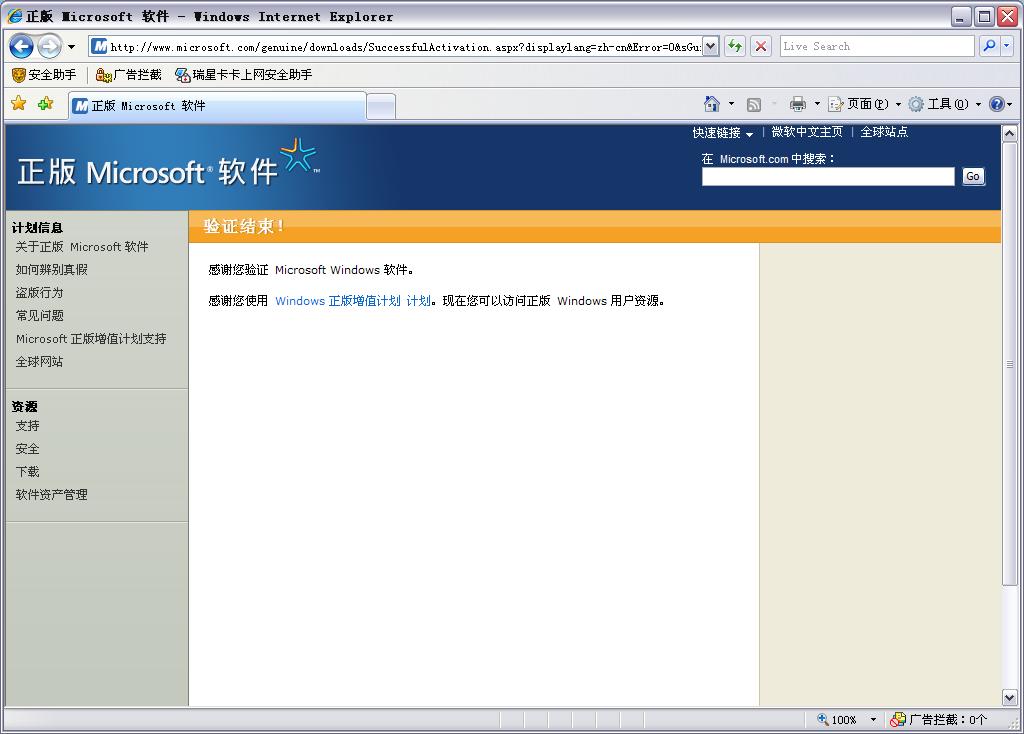Open the 常见问题 sidebar link
Screen dimensions: 1024x734
(x=39, y=315)
